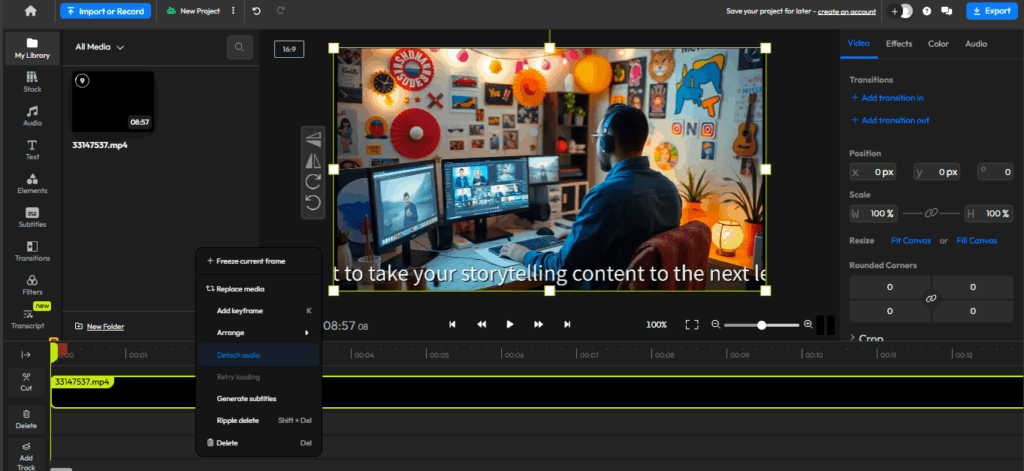Open the Stock media sidebar panel
1024x471 pixels.
click(32, 80)
